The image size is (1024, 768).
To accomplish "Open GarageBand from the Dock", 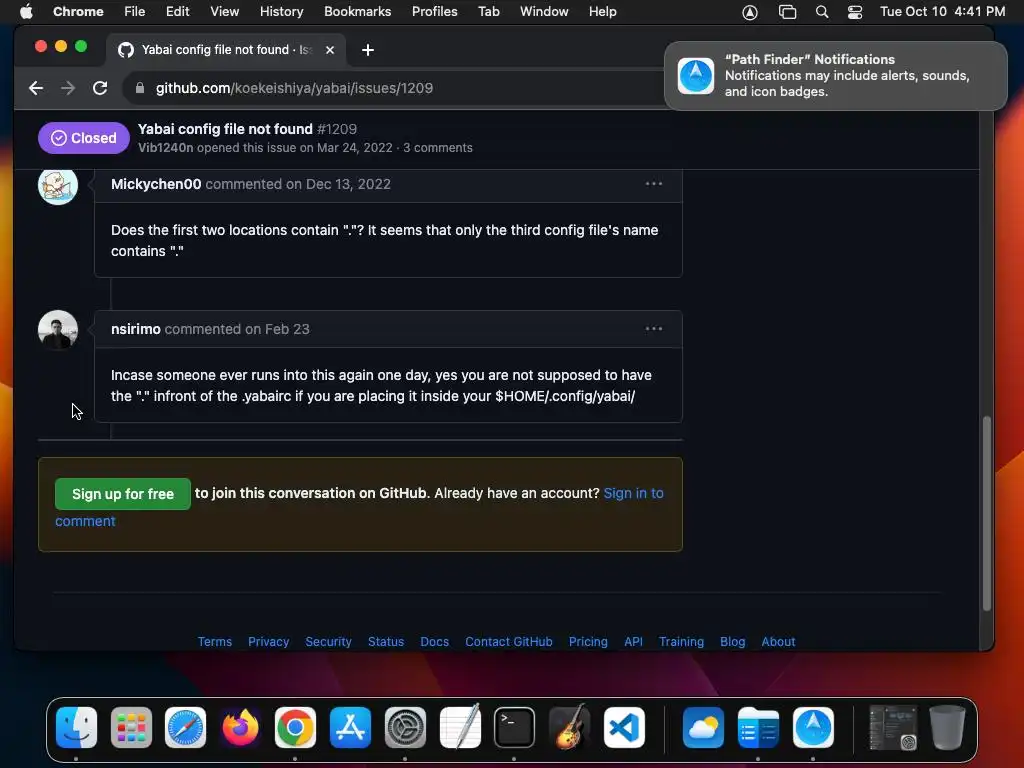I will click(569, 727).
